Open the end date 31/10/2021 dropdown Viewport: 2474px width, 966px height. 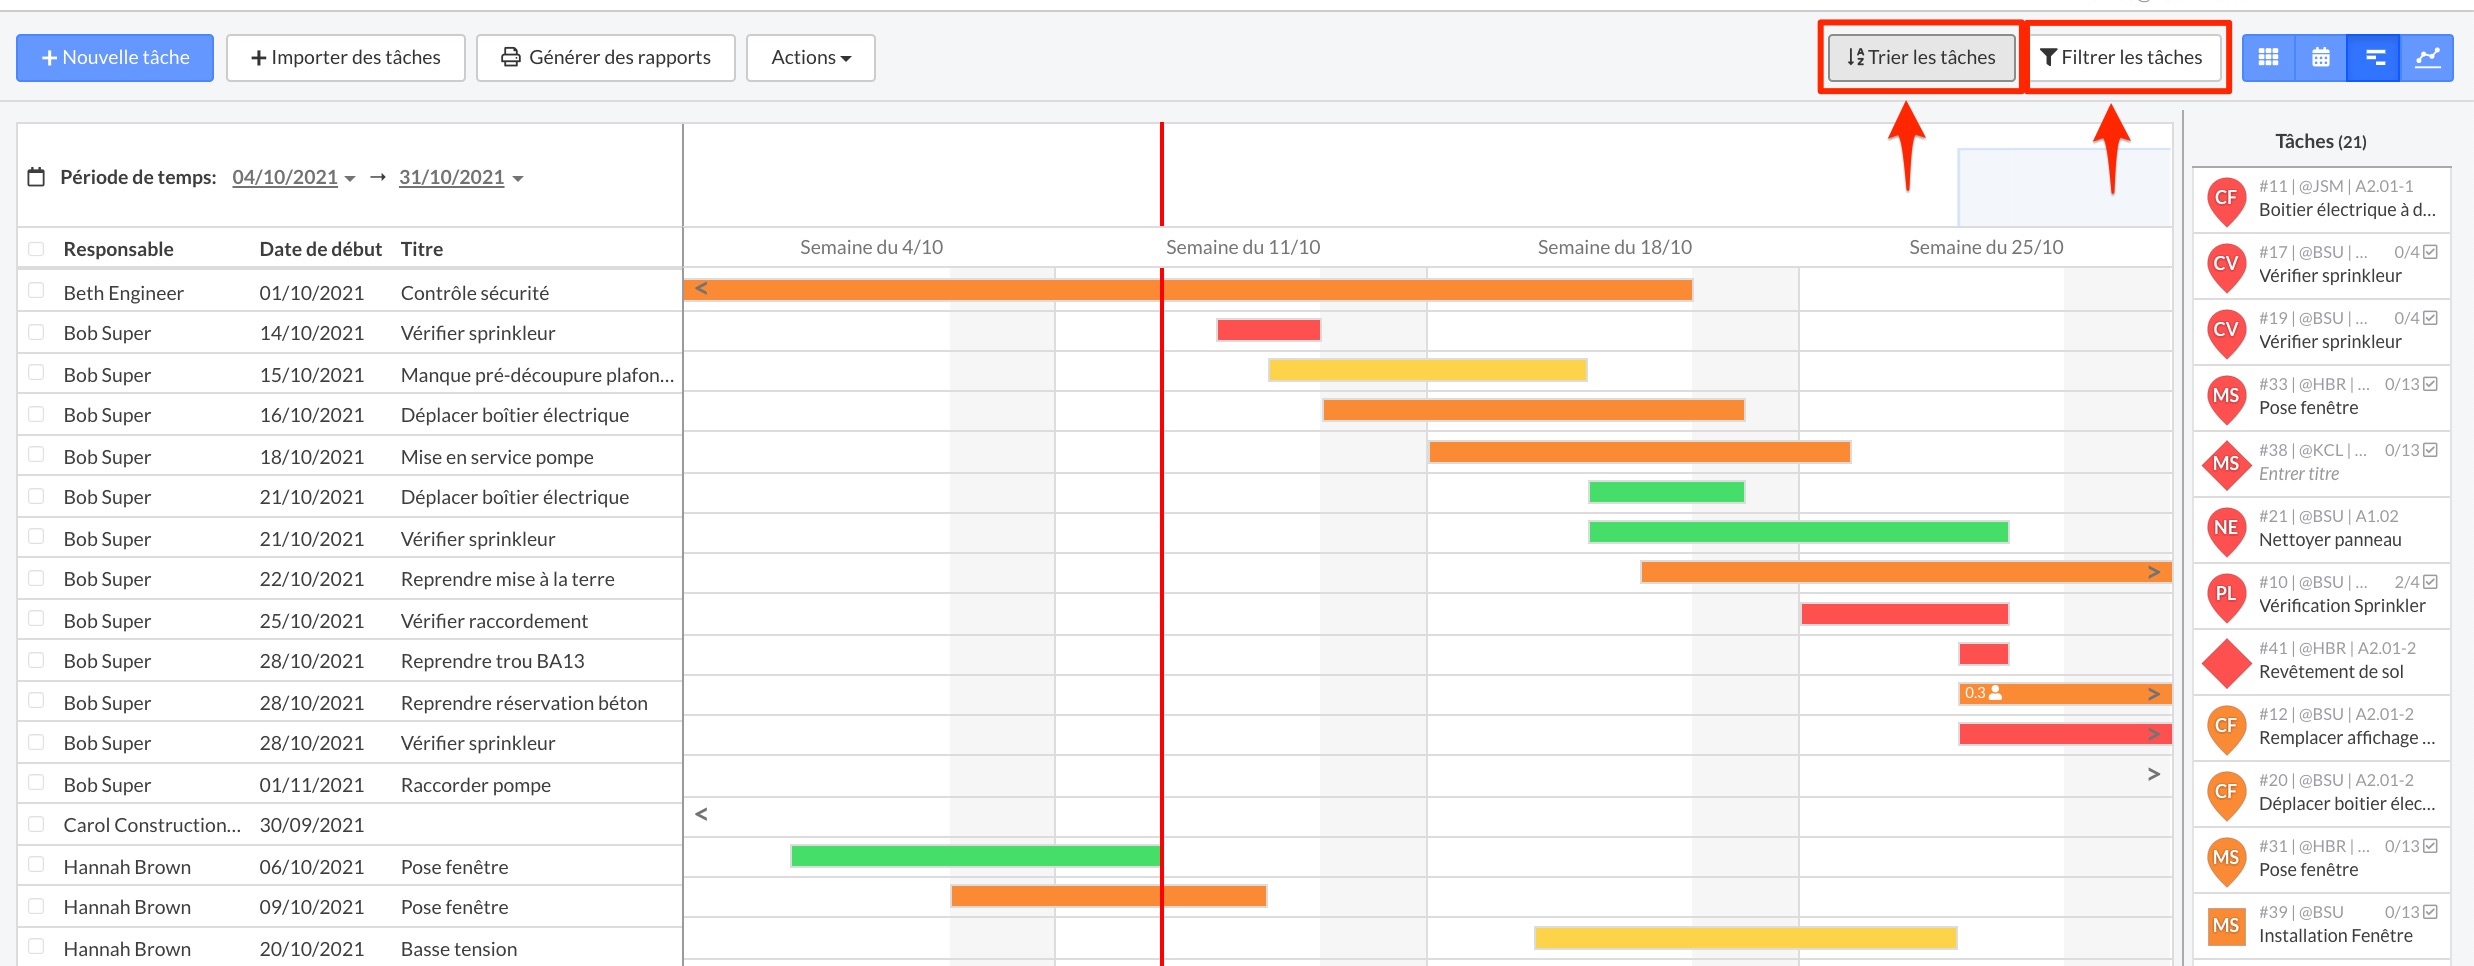coord(460,178)
